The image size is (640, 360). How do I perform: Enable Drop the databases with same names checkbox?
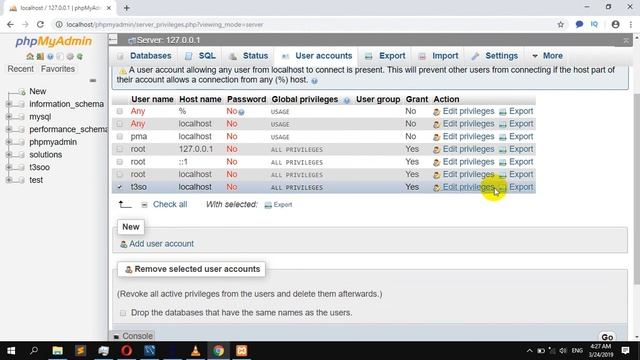(x=123, y=313)
